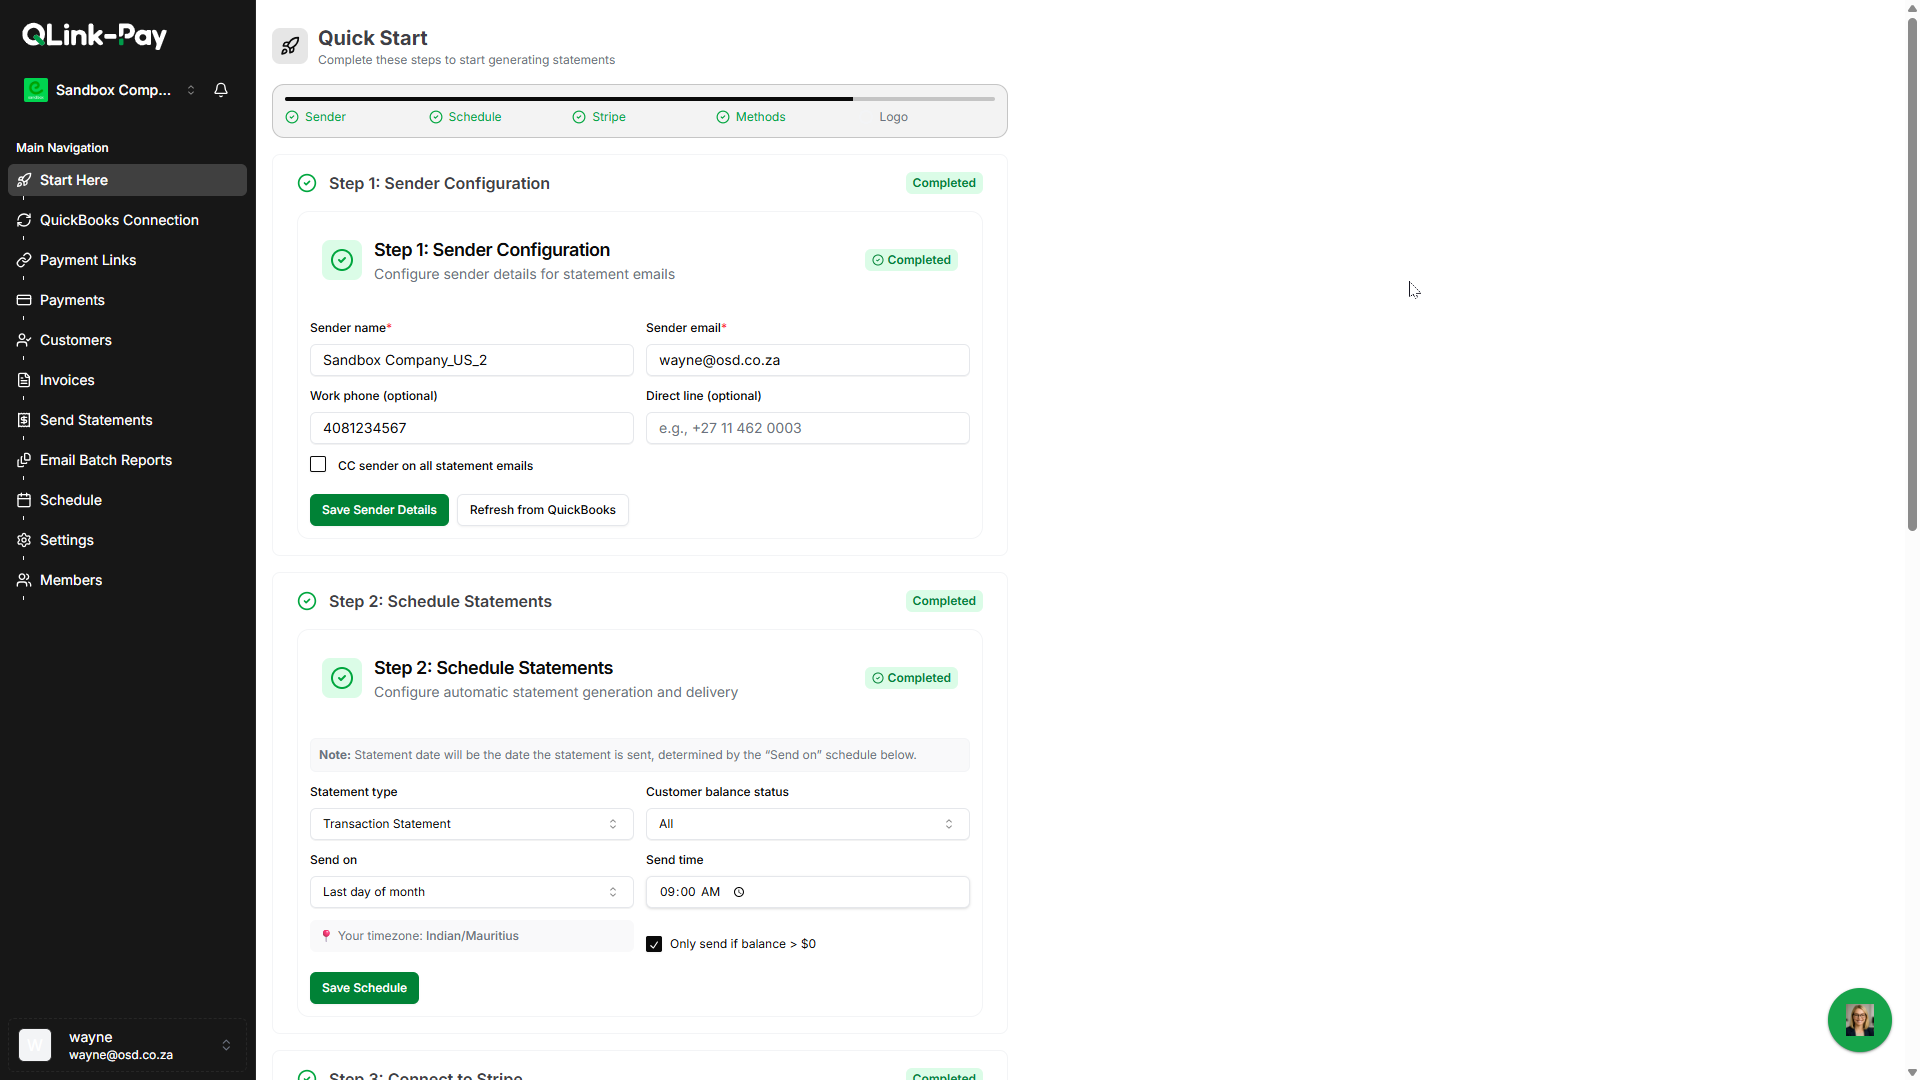Click the Settings gear icon in sidebar
This screenshot has width=1920, height=1080.
[24, 540]
